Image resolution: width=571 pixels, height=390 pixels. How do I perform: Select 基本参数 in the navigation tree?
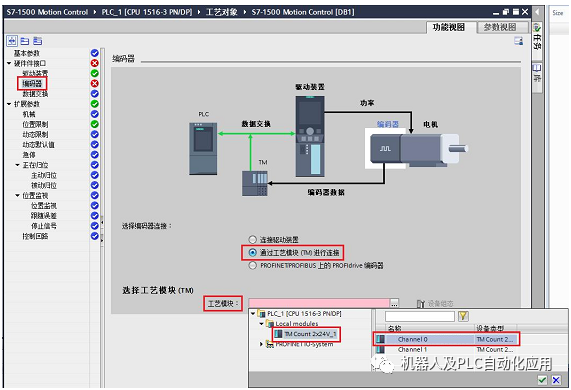point(27,53)
